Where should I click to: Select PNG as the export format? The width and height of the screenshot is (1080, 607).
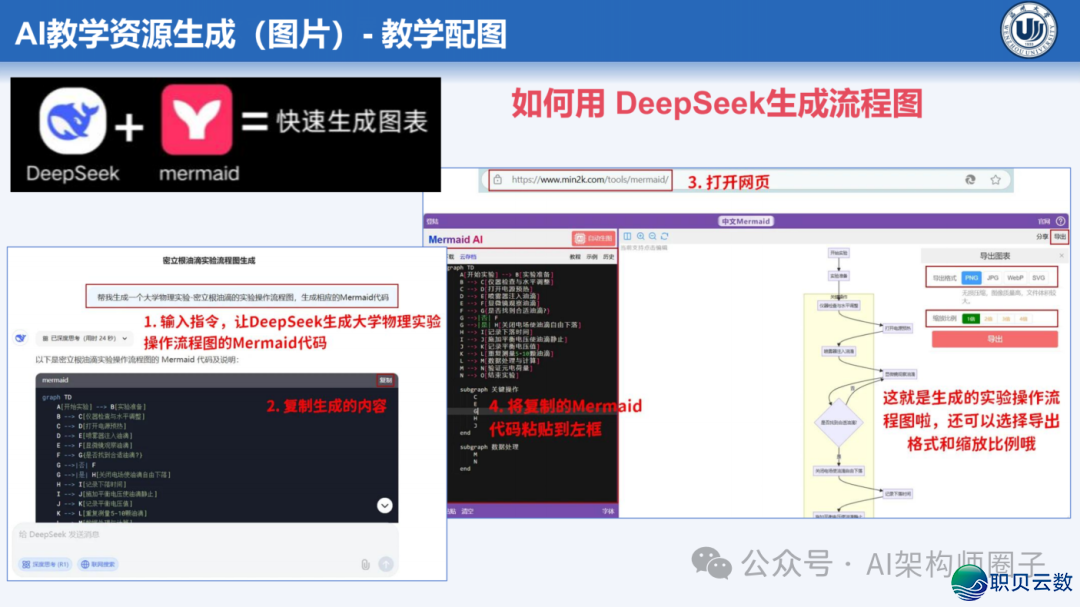click(x=971, y=278)
